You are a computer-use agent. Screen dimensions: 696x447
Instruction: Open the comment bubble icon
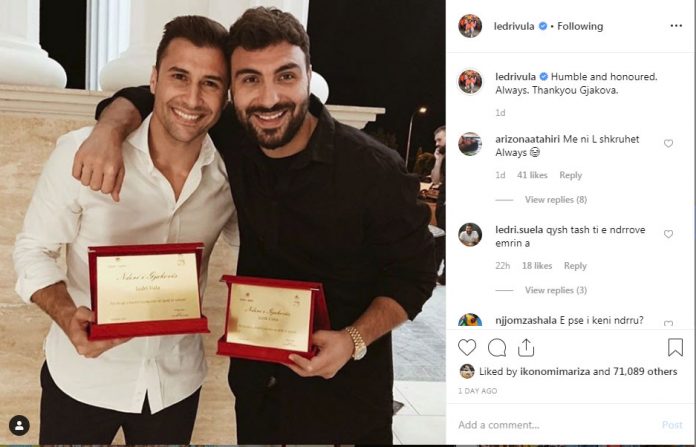point(497,348)
